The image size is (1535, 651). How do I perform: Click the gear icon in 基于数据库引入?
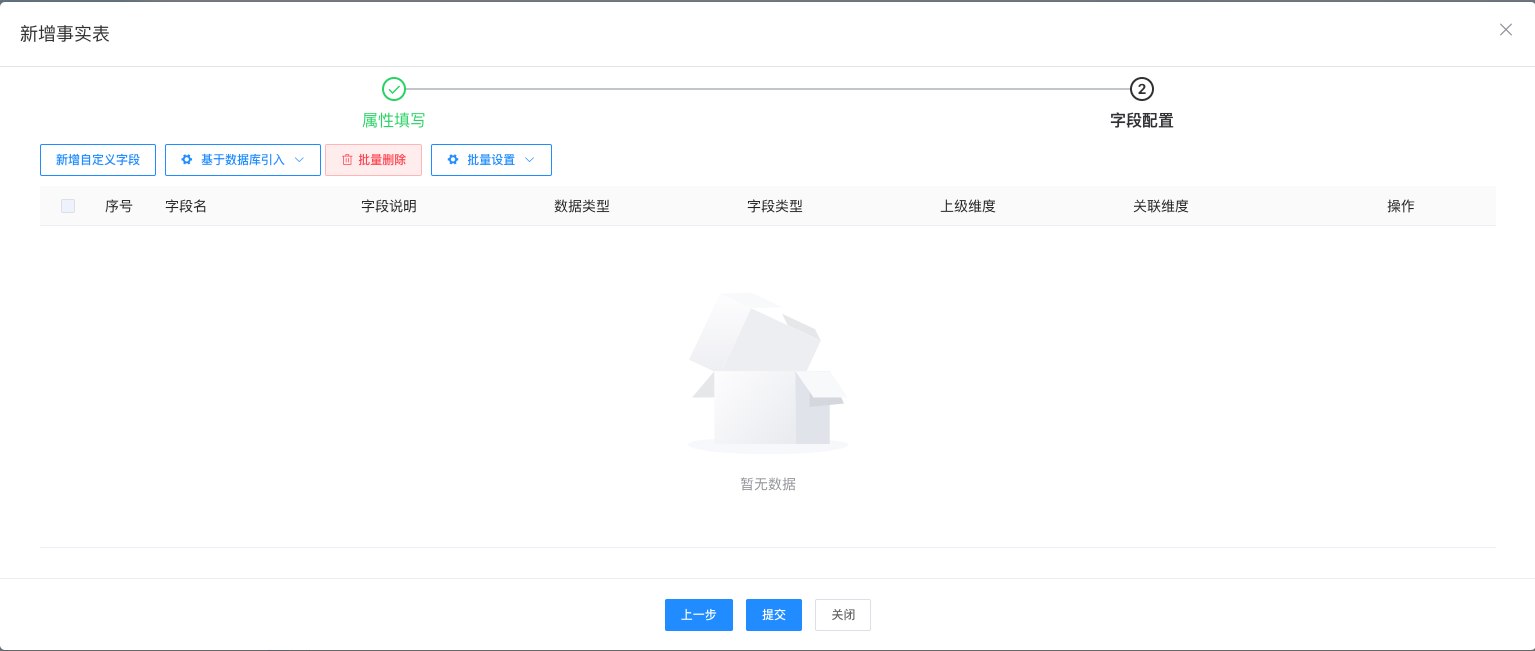click(186, 160)
